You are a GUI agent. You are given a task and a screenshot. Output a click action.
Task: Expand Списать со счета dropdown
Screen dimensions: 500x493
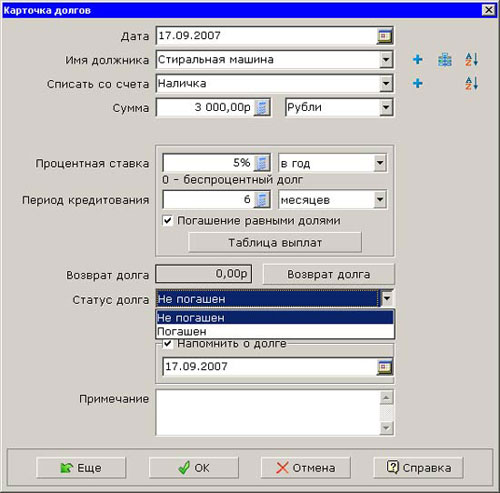386,84
